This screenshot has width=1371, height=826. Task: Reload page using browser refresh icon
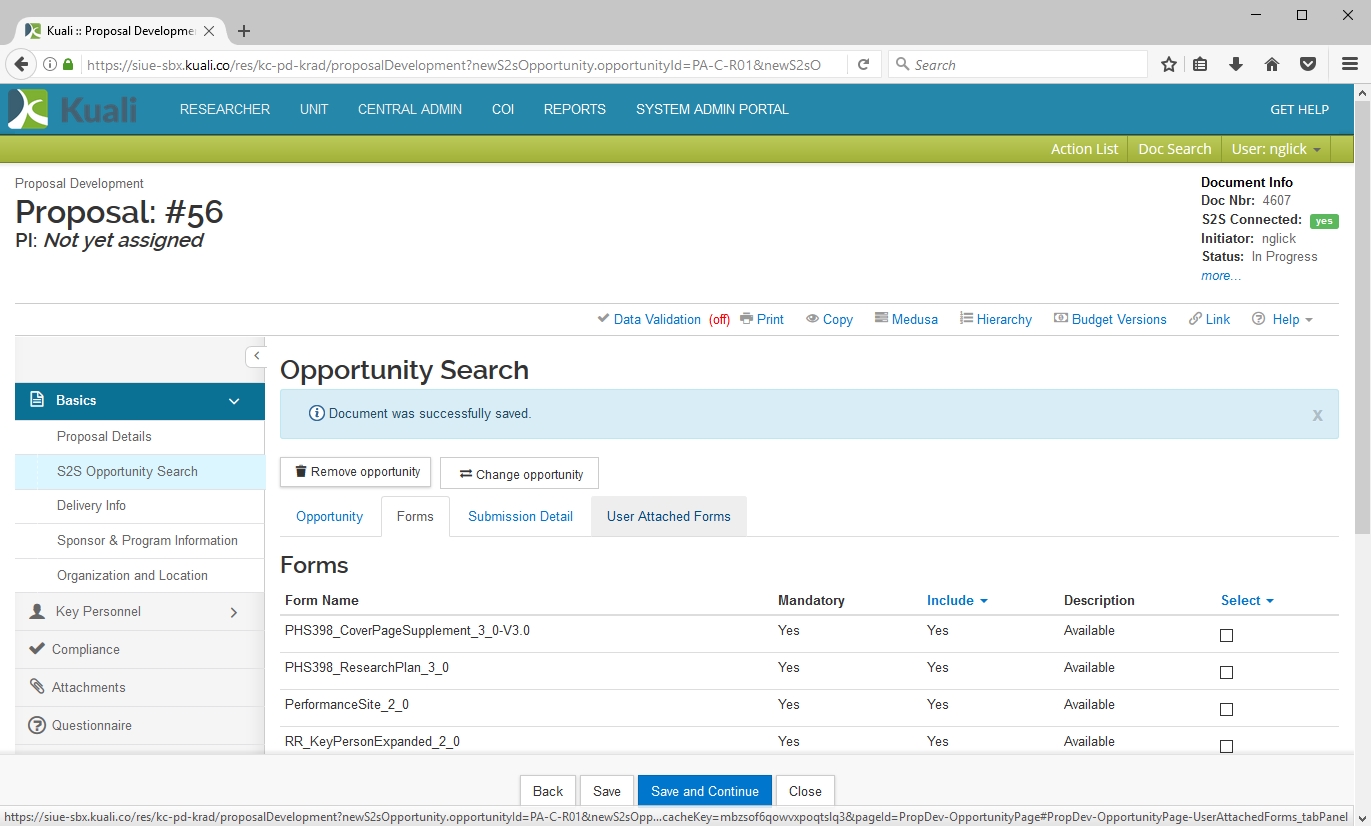(863, 65)
